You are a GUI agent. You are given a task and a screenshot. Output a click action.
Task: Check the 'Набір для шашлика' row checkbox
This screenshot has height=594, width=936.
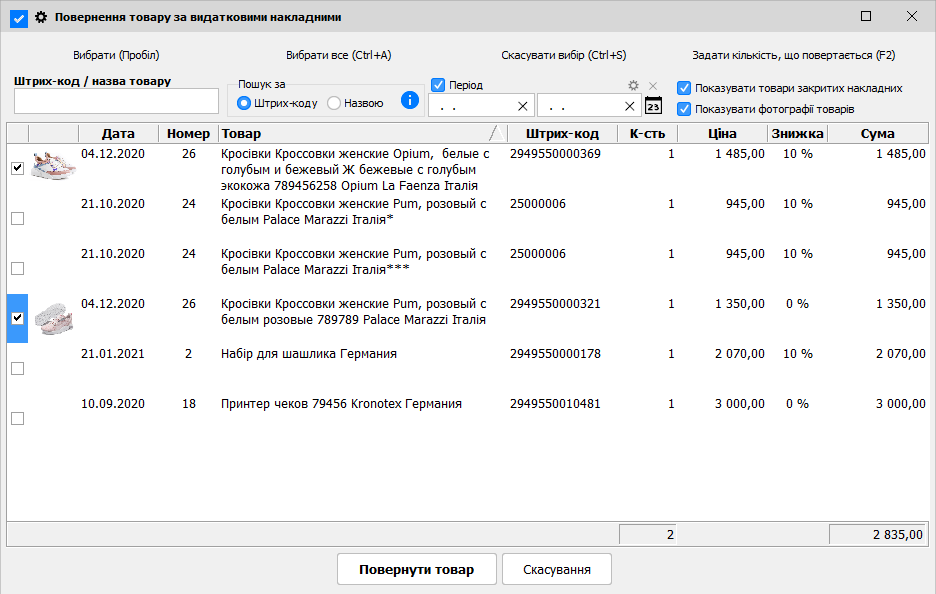coord(17,369)
